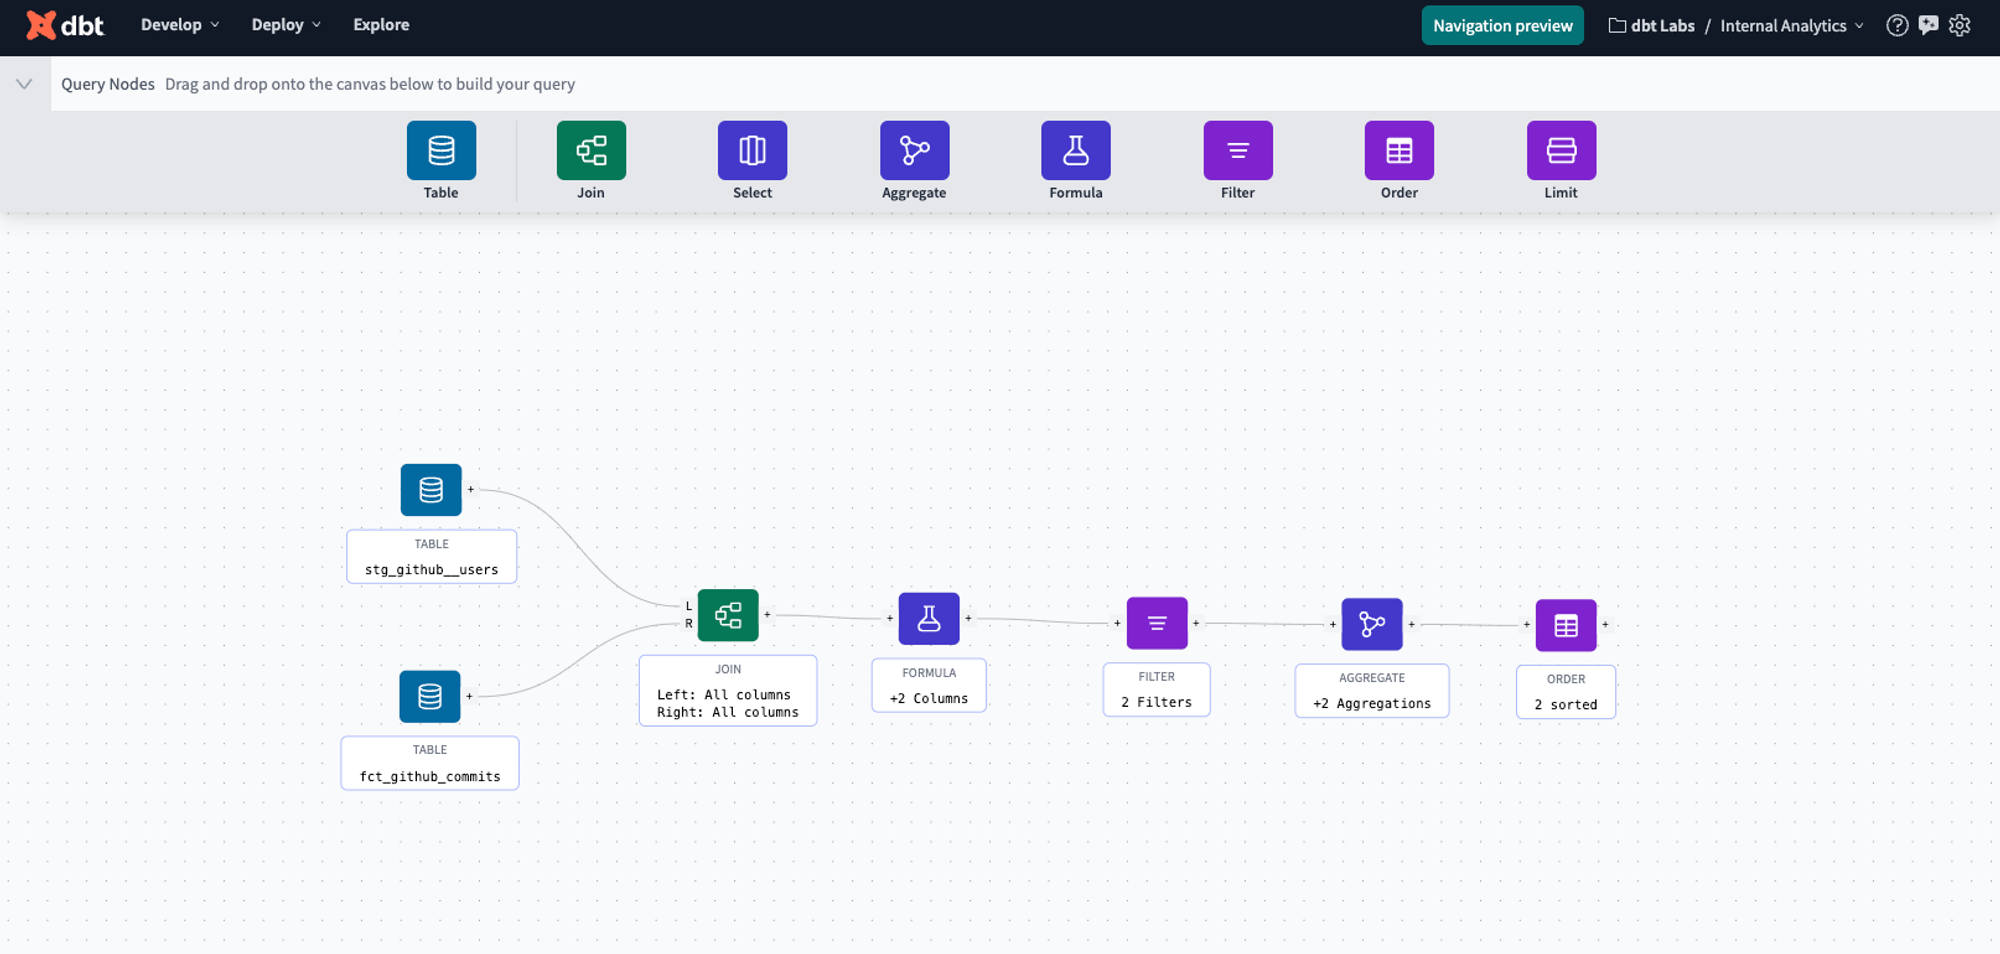
Task: Select the Aggregate node icon in palette
Action: [914, 150]
